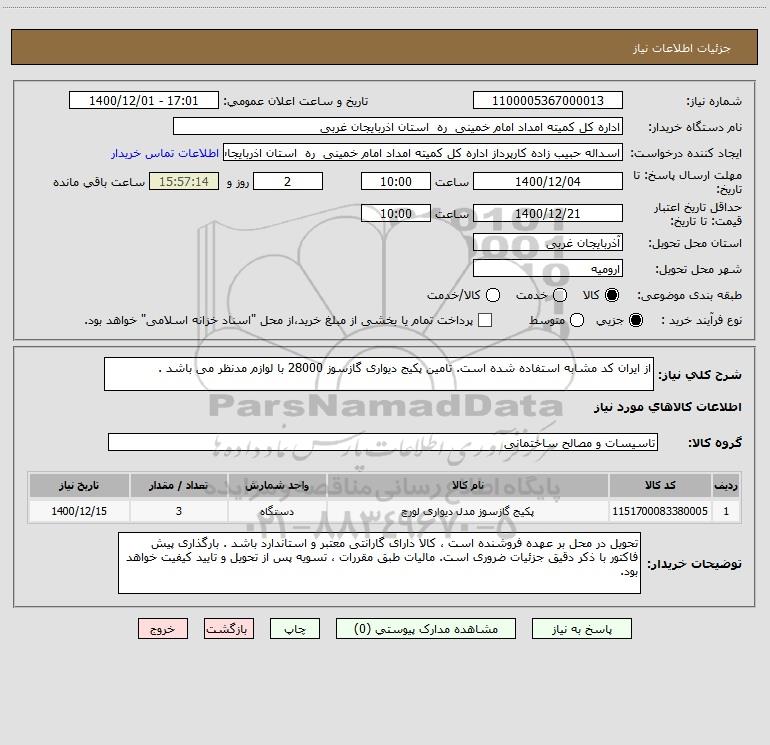The height and width of the screenshot is (745, 770).
Task: Click the remaining time field 15:57:14
Action: 184,182
